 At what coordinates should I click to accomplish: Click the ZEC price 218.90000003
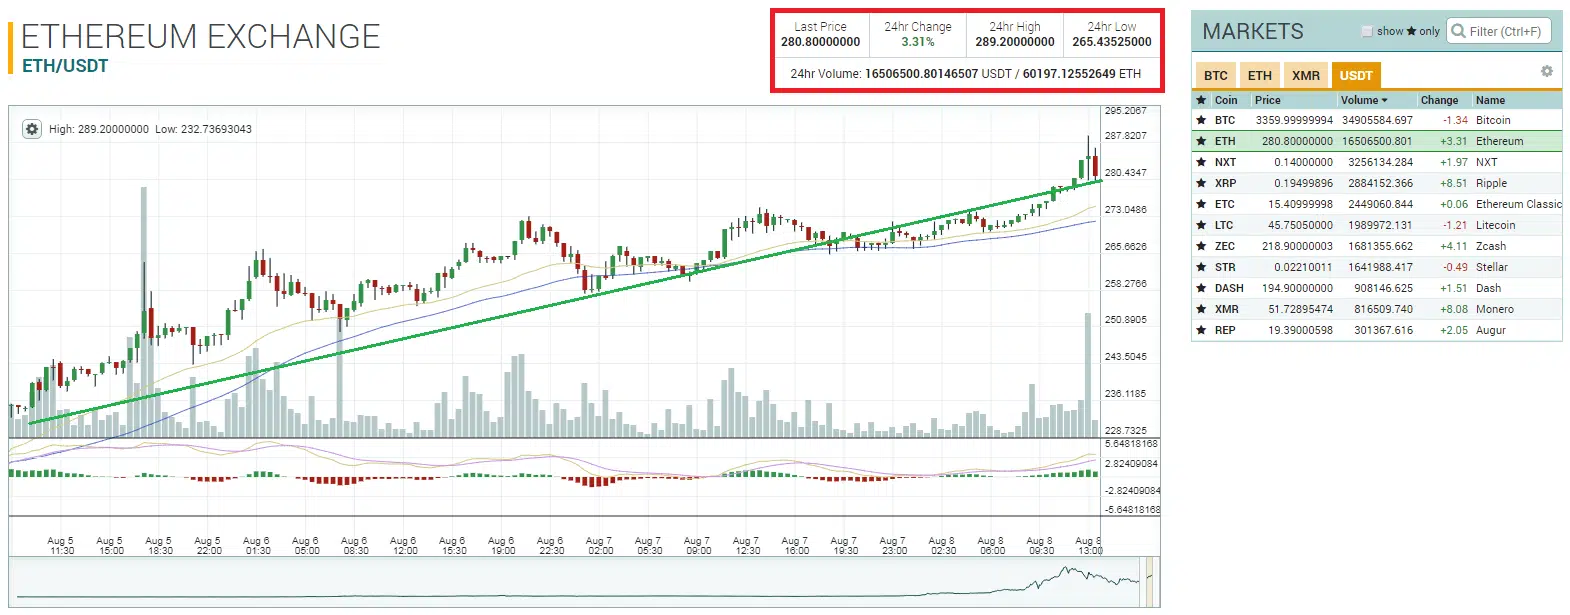1297,246
